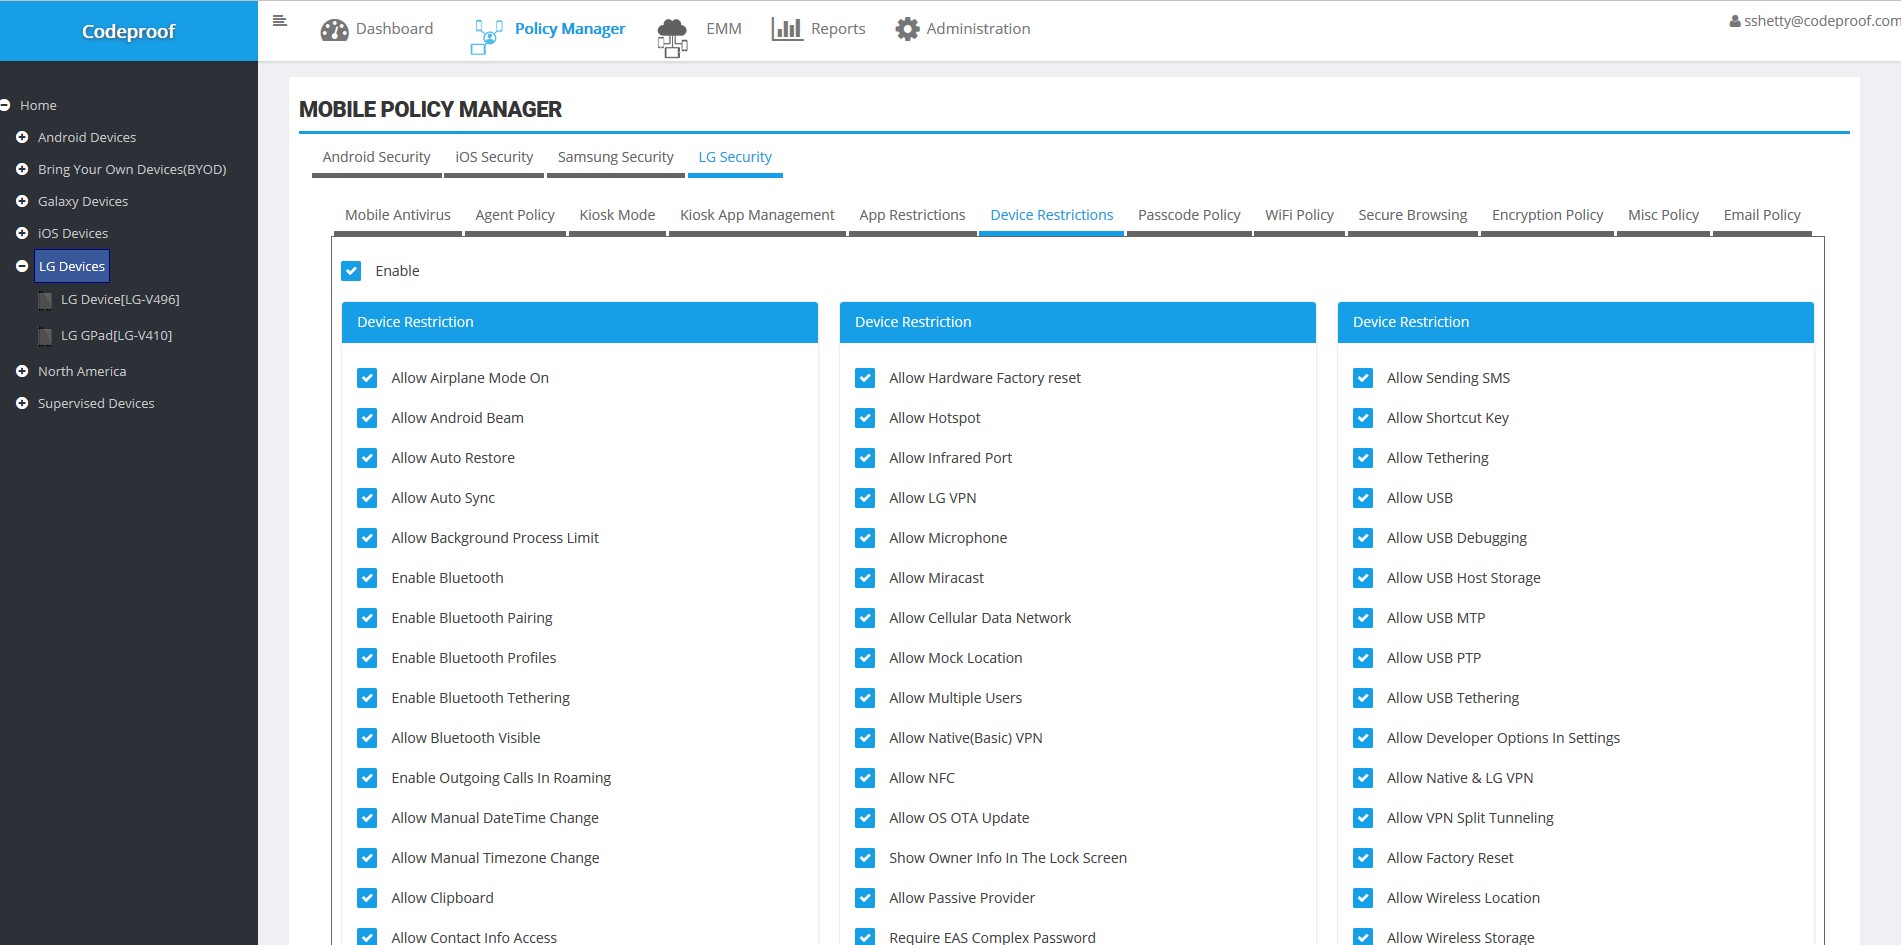Disable Enable Bluetooth checkbox
The image size is (1901, 945).
367,578
